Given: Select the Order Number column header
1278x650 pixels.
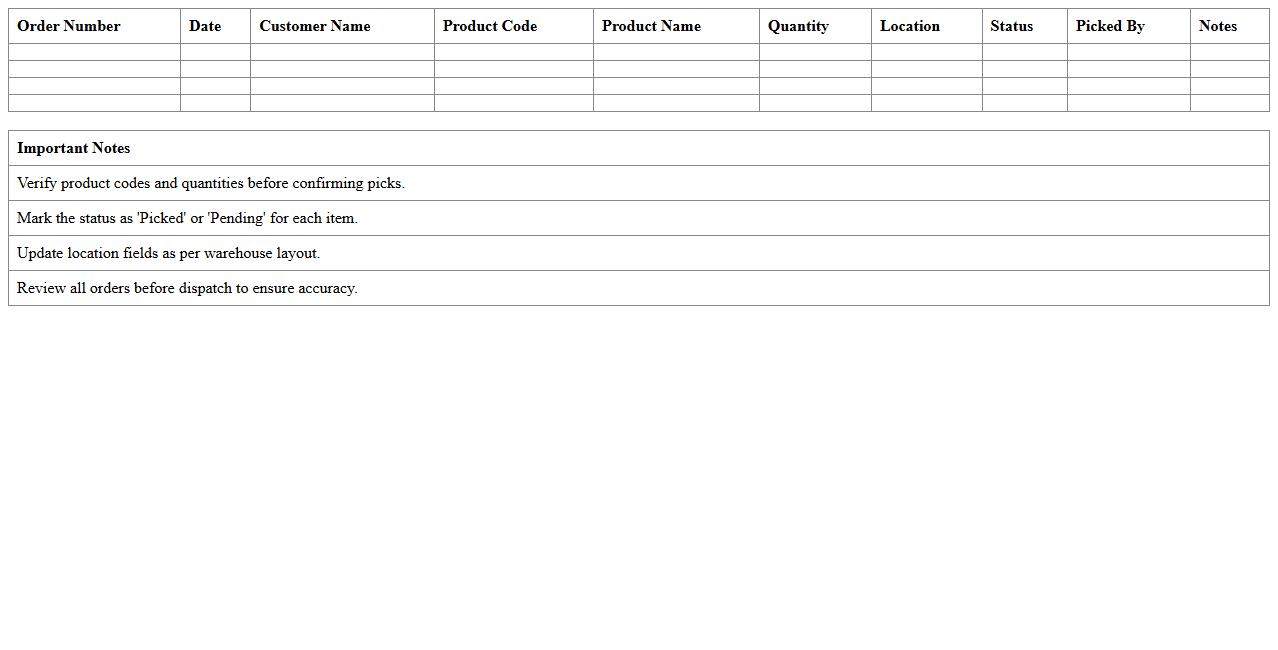Looking at the screenshot, I should (68, 26).
